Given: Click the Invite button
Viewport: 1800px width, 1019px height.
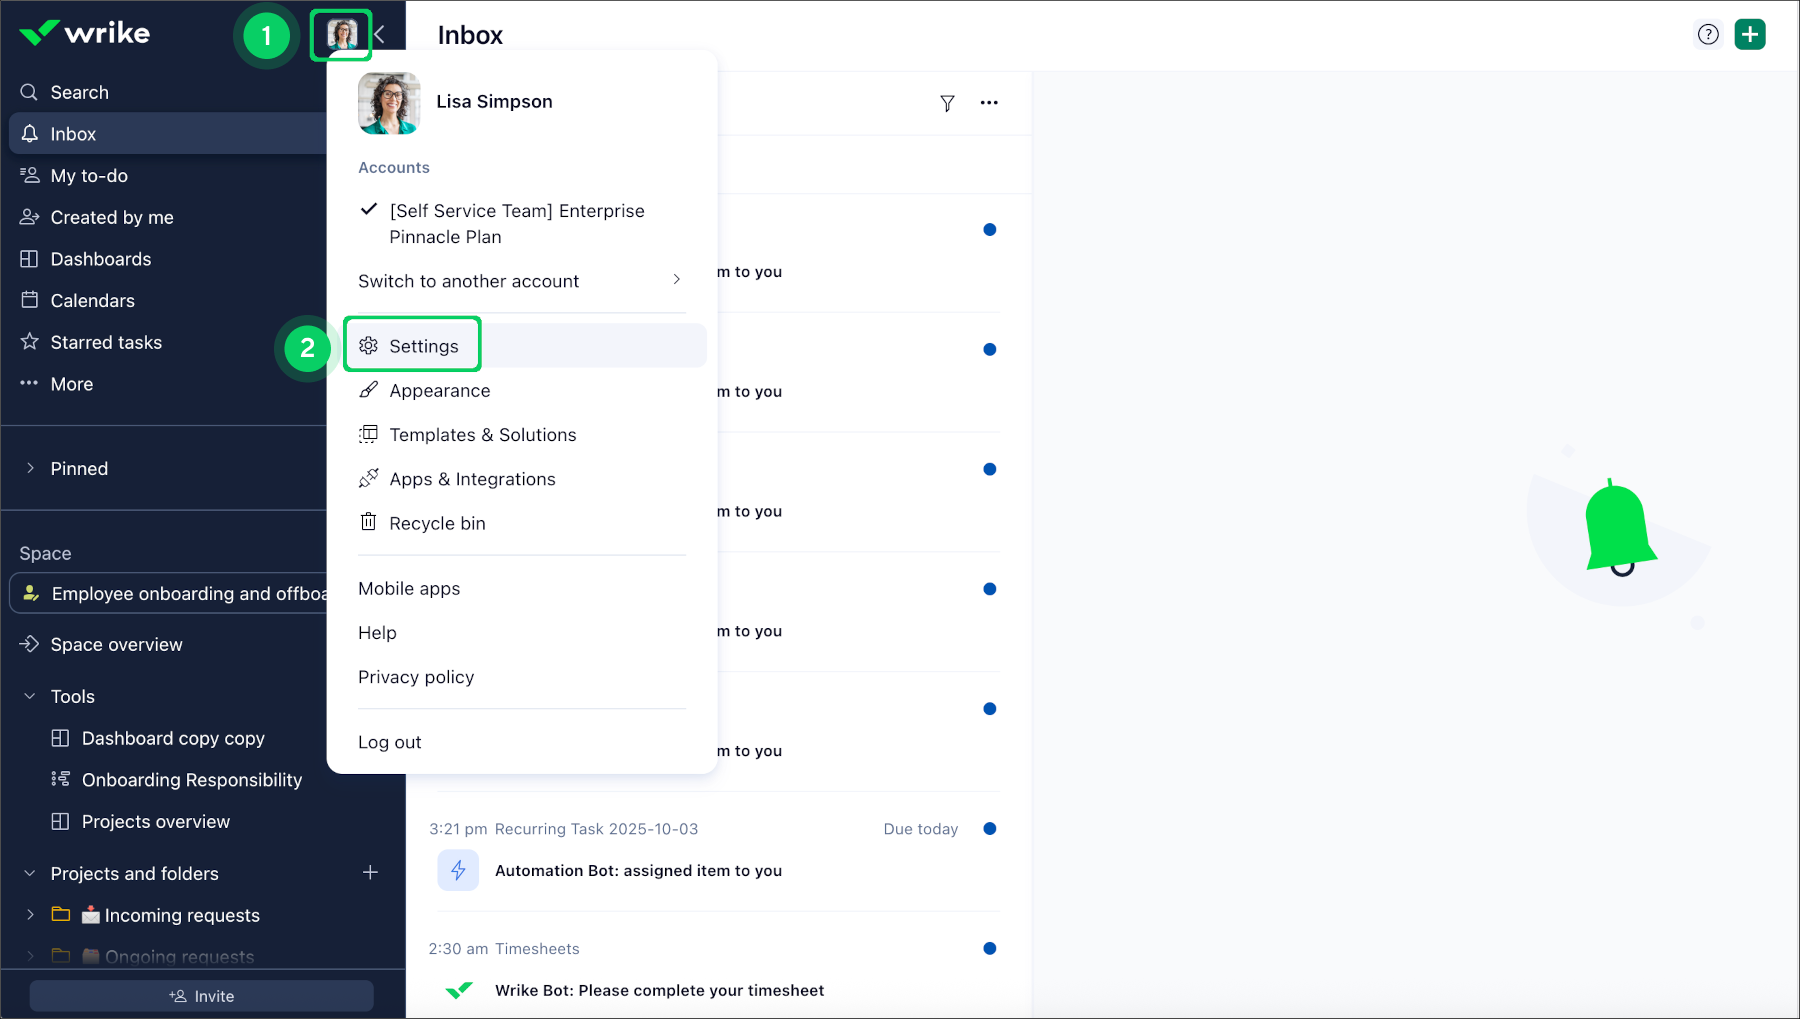Looking at the screenshot, I should 201,996.
